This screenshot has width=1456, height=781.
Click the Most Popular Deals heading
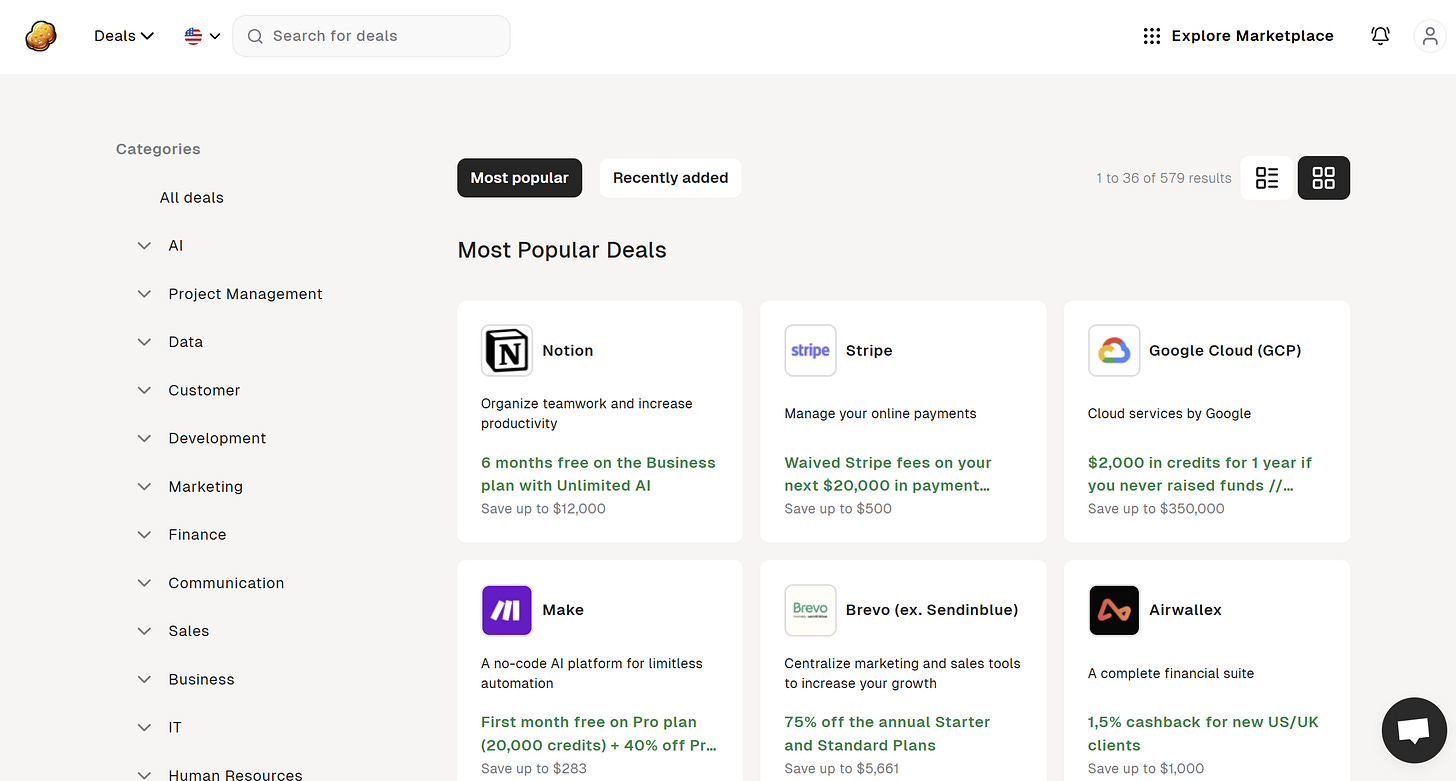[x=562, y=250]
